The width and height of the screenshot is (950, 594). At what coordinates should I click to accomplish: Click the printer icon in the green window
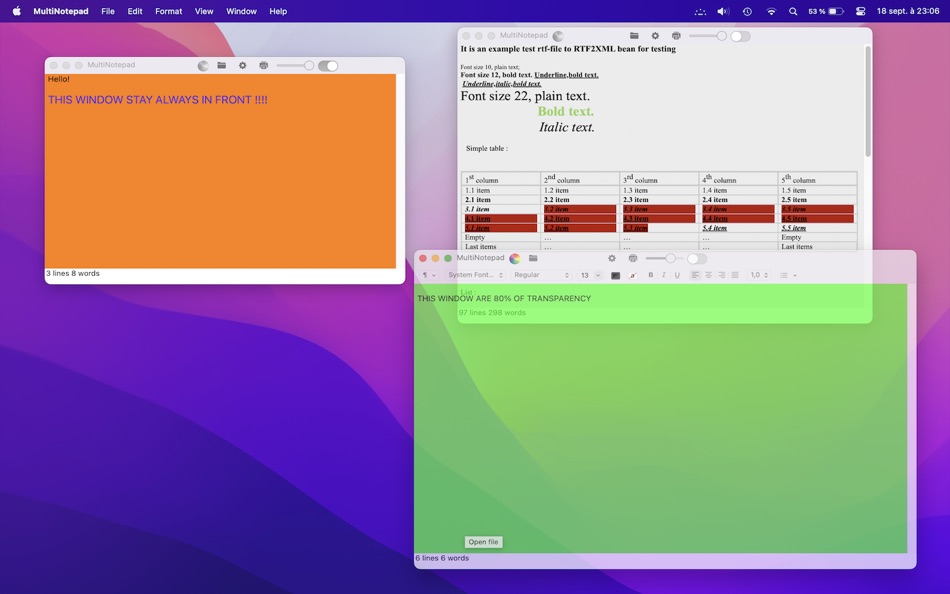point(633,258)
